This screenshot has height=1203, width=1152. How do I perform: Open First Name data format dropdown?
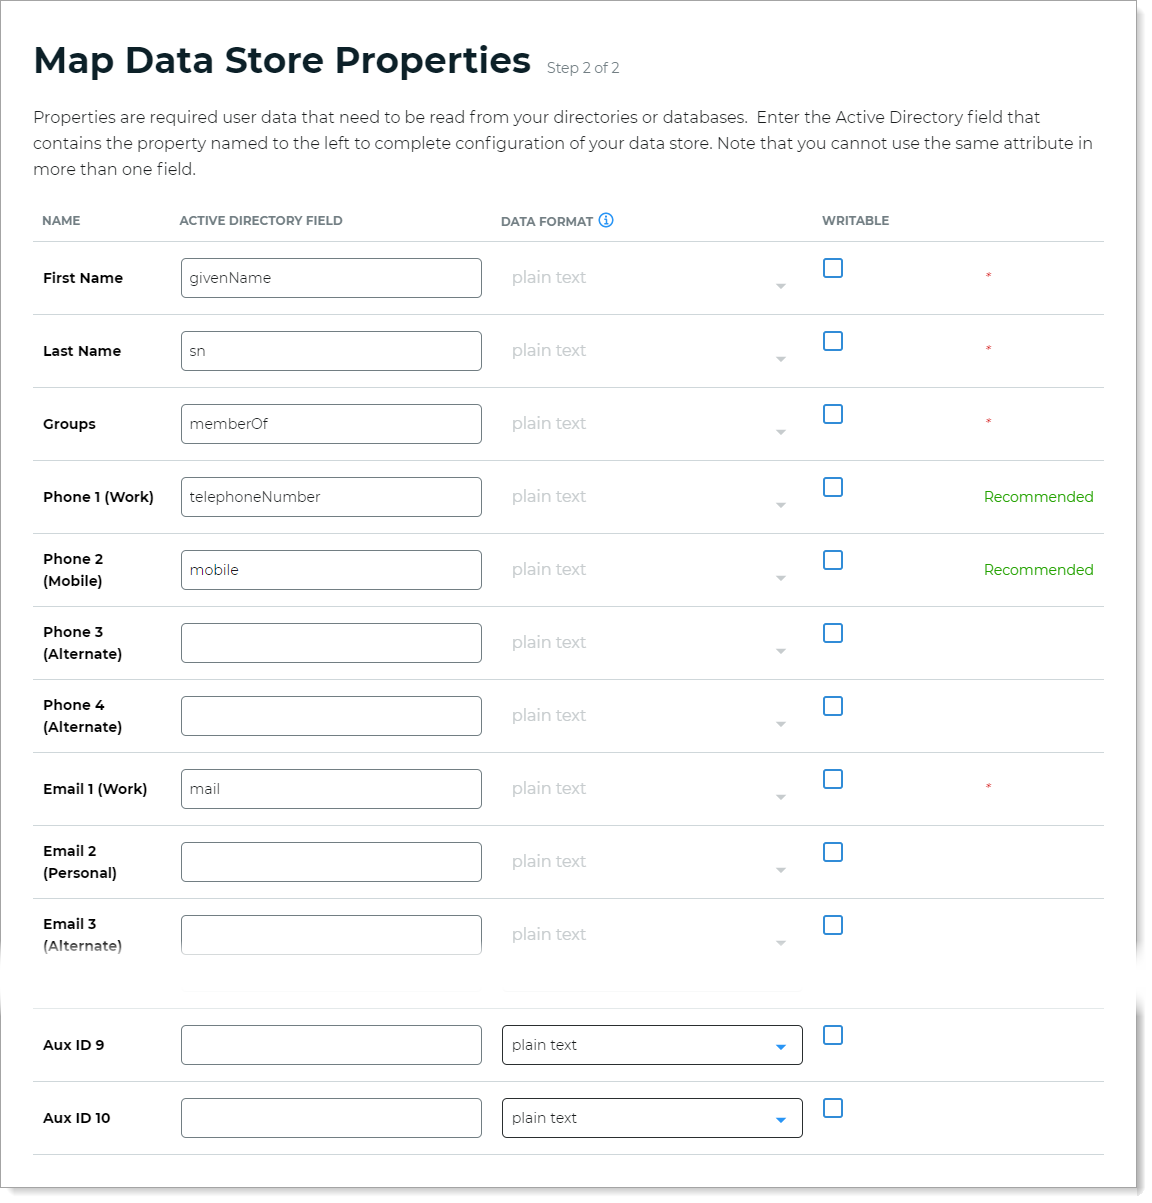point(652,278)
